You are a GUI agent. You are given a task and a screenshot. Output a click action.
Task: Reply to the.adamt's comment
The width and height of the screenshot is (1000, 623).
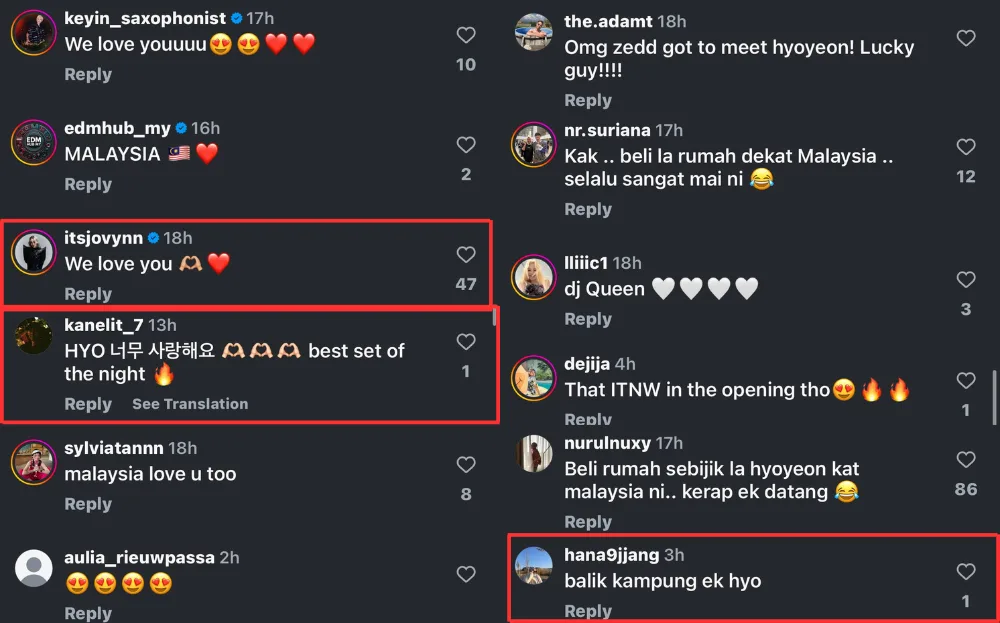(x=588, y=100)
